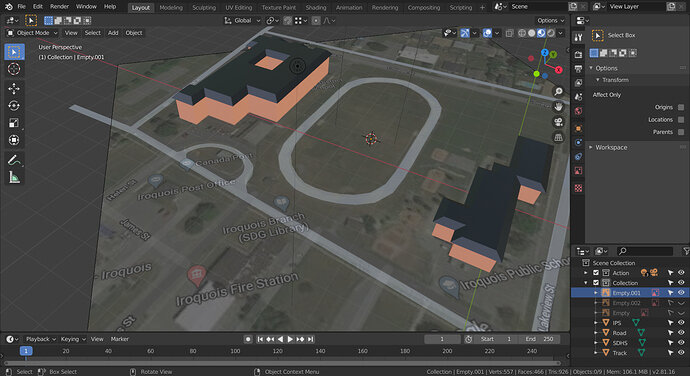Collapse the Collection tree in outliner
The width and height of the screenshot is (690, 376).
[586, 283]
